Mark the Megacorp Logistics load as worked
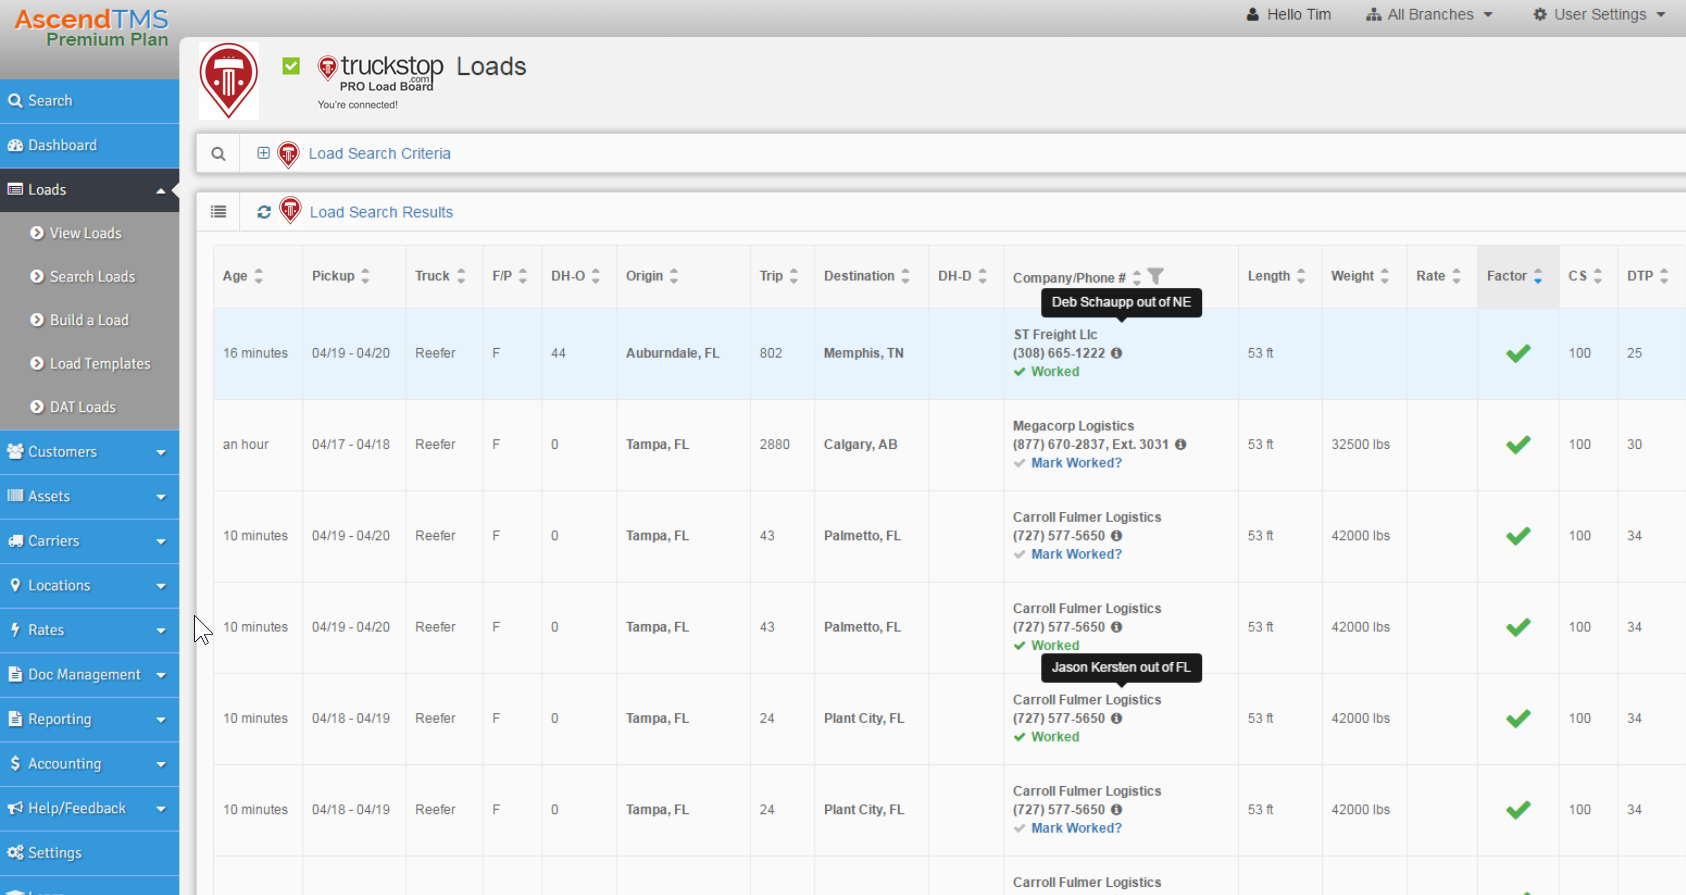 pyautogui.click(x=1076, y=463)
